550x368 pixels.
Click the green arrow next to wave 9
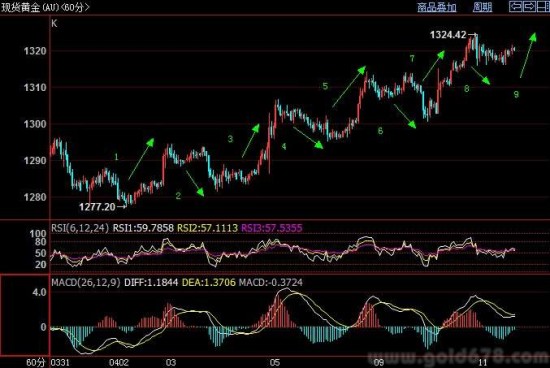[528, 55]
